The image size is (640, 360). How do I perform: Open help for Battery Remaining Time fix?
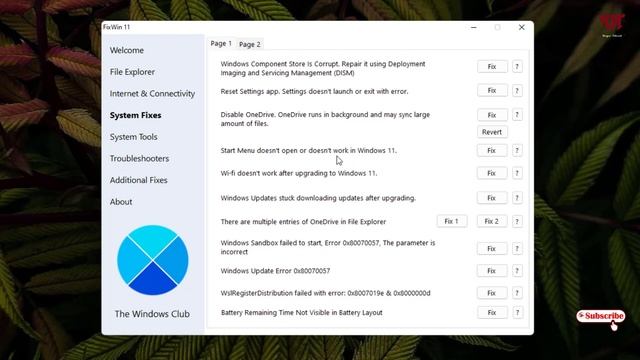tap(517, 313)
